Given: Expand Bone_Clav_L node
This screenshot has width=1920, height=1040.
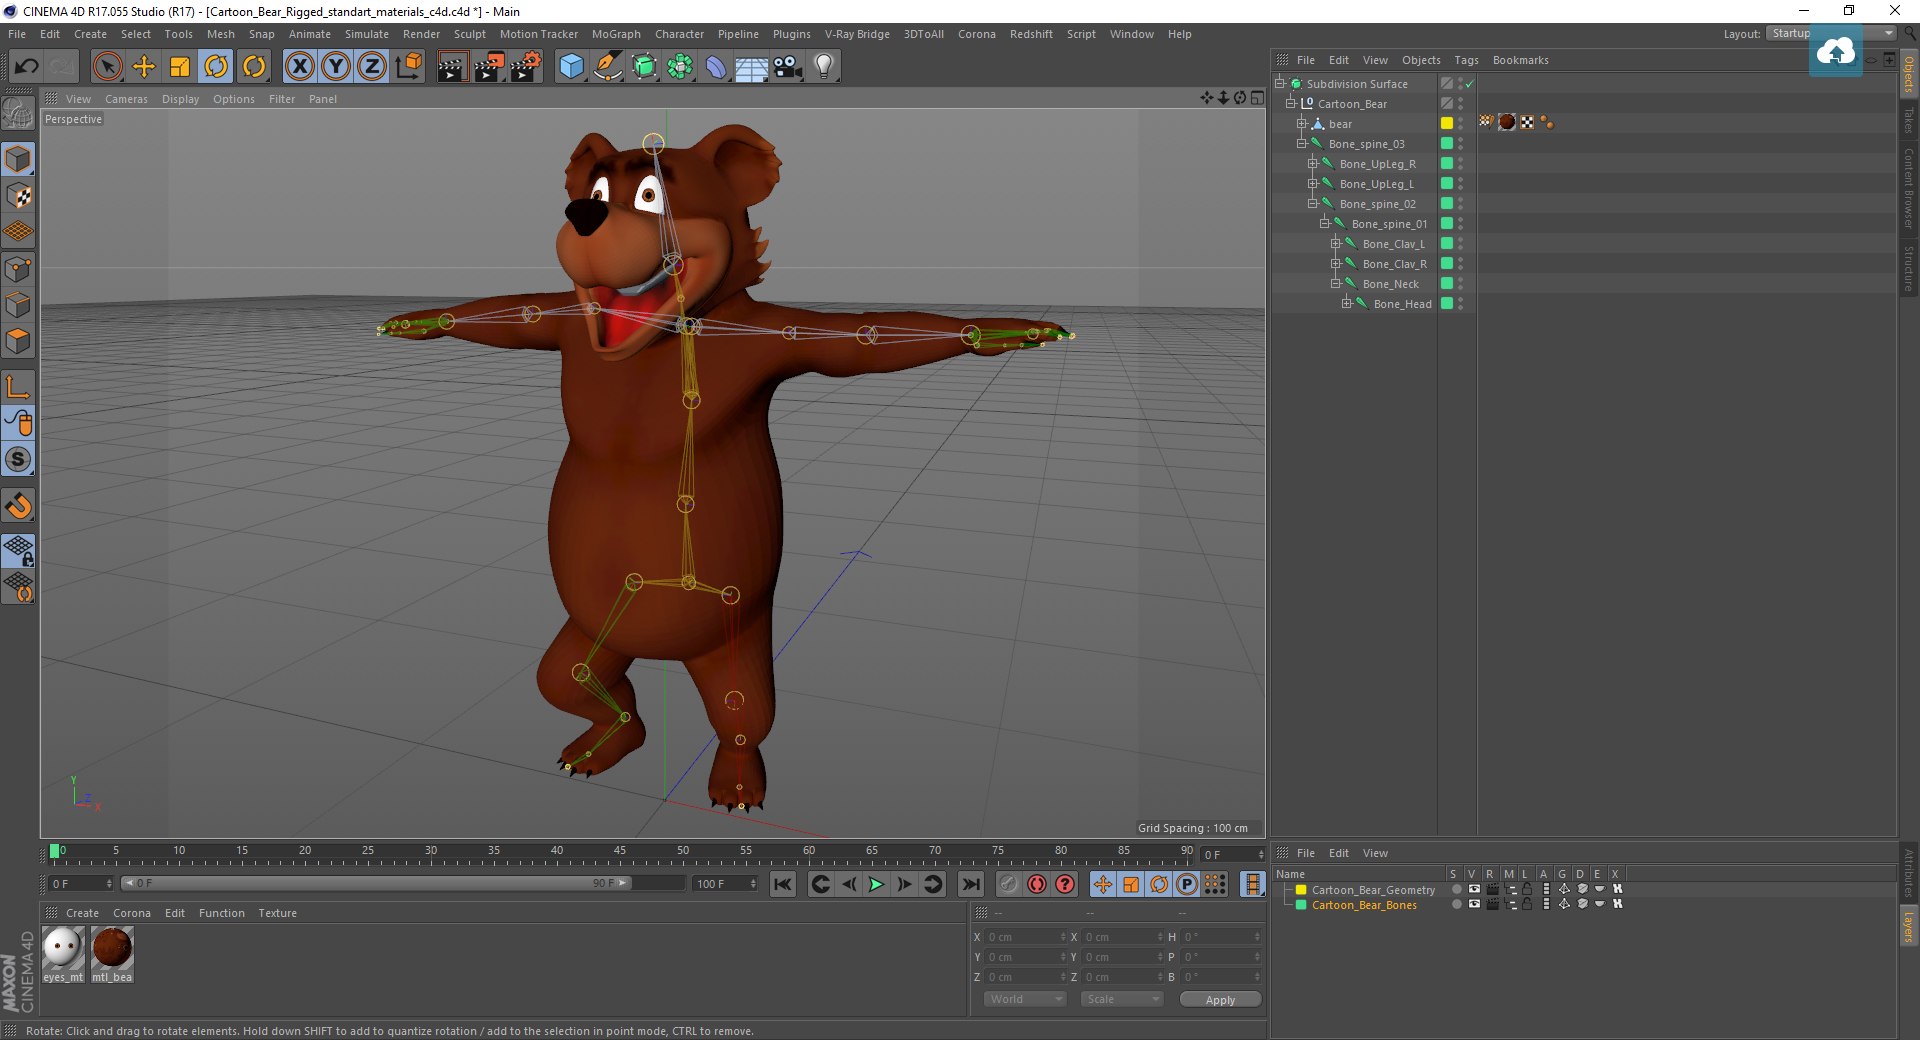Looking at the screenshot, I should click(1336, 243).
